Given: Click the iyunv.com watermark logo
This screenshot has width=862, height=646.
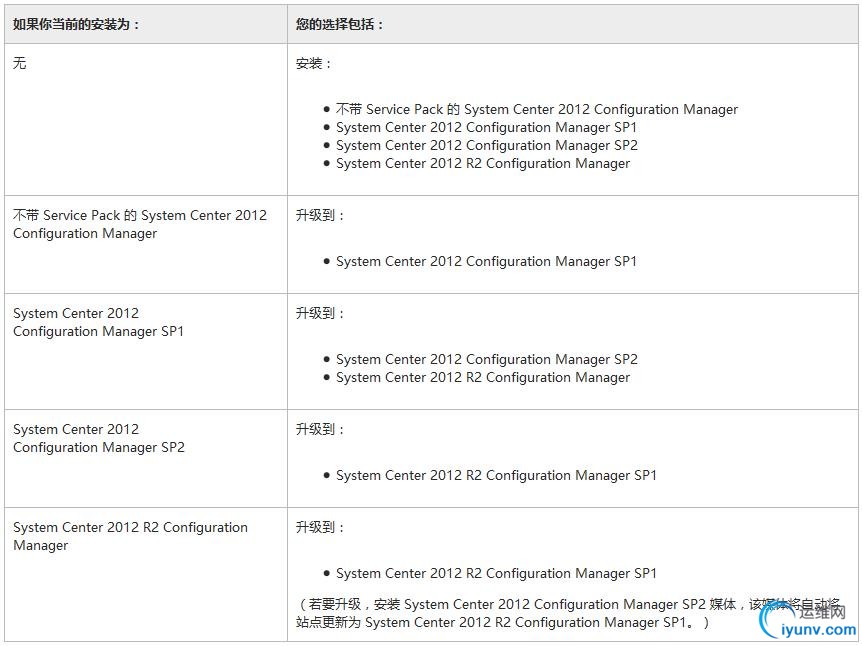Looking at the screenshot, I should (809, 622).
